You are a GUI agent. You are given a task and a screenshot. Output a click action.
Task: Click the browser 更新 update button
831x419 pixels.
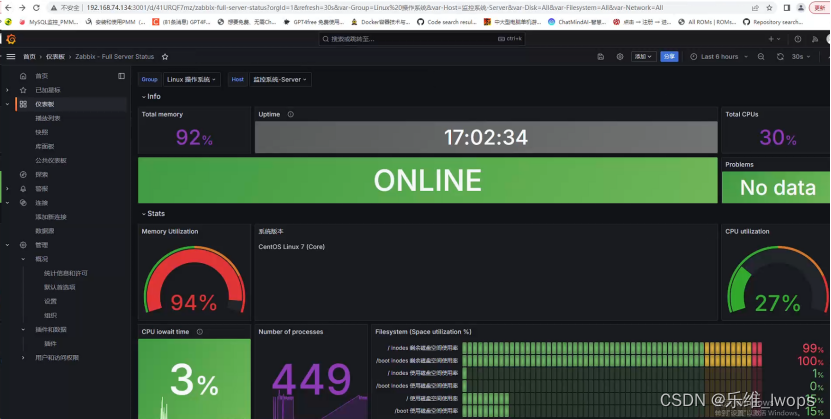point(820,7)
